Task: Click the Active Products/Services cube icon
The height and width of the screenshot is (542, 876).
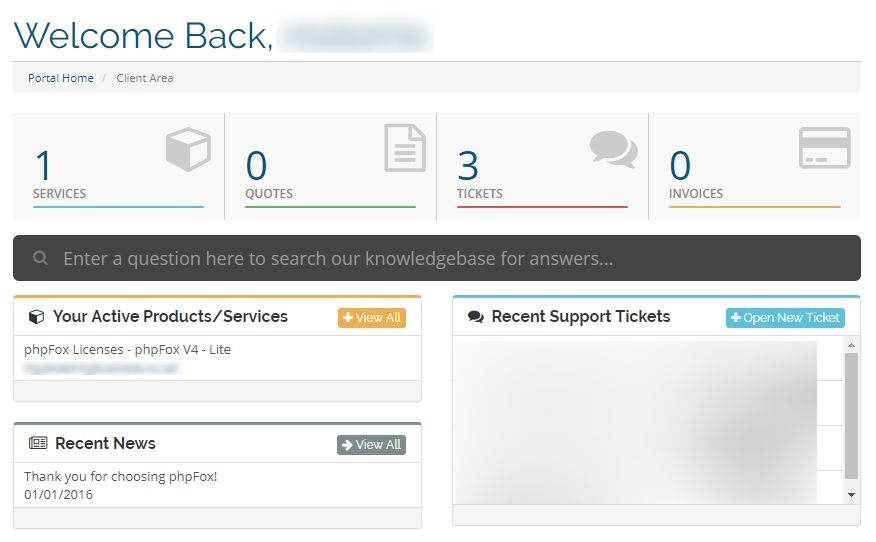Action: pos(36,317)
